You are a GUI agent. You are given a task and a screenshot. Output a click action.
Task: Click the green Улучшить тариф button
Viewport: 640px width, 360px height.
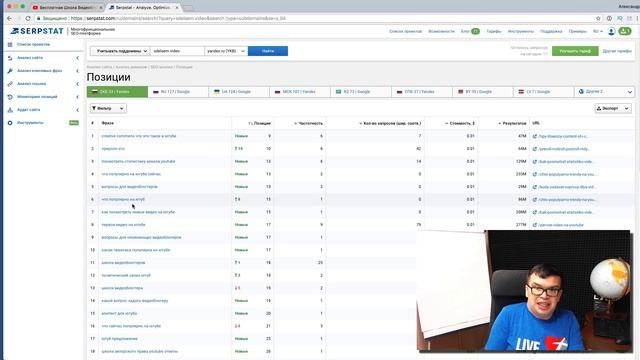click(575, 51)
